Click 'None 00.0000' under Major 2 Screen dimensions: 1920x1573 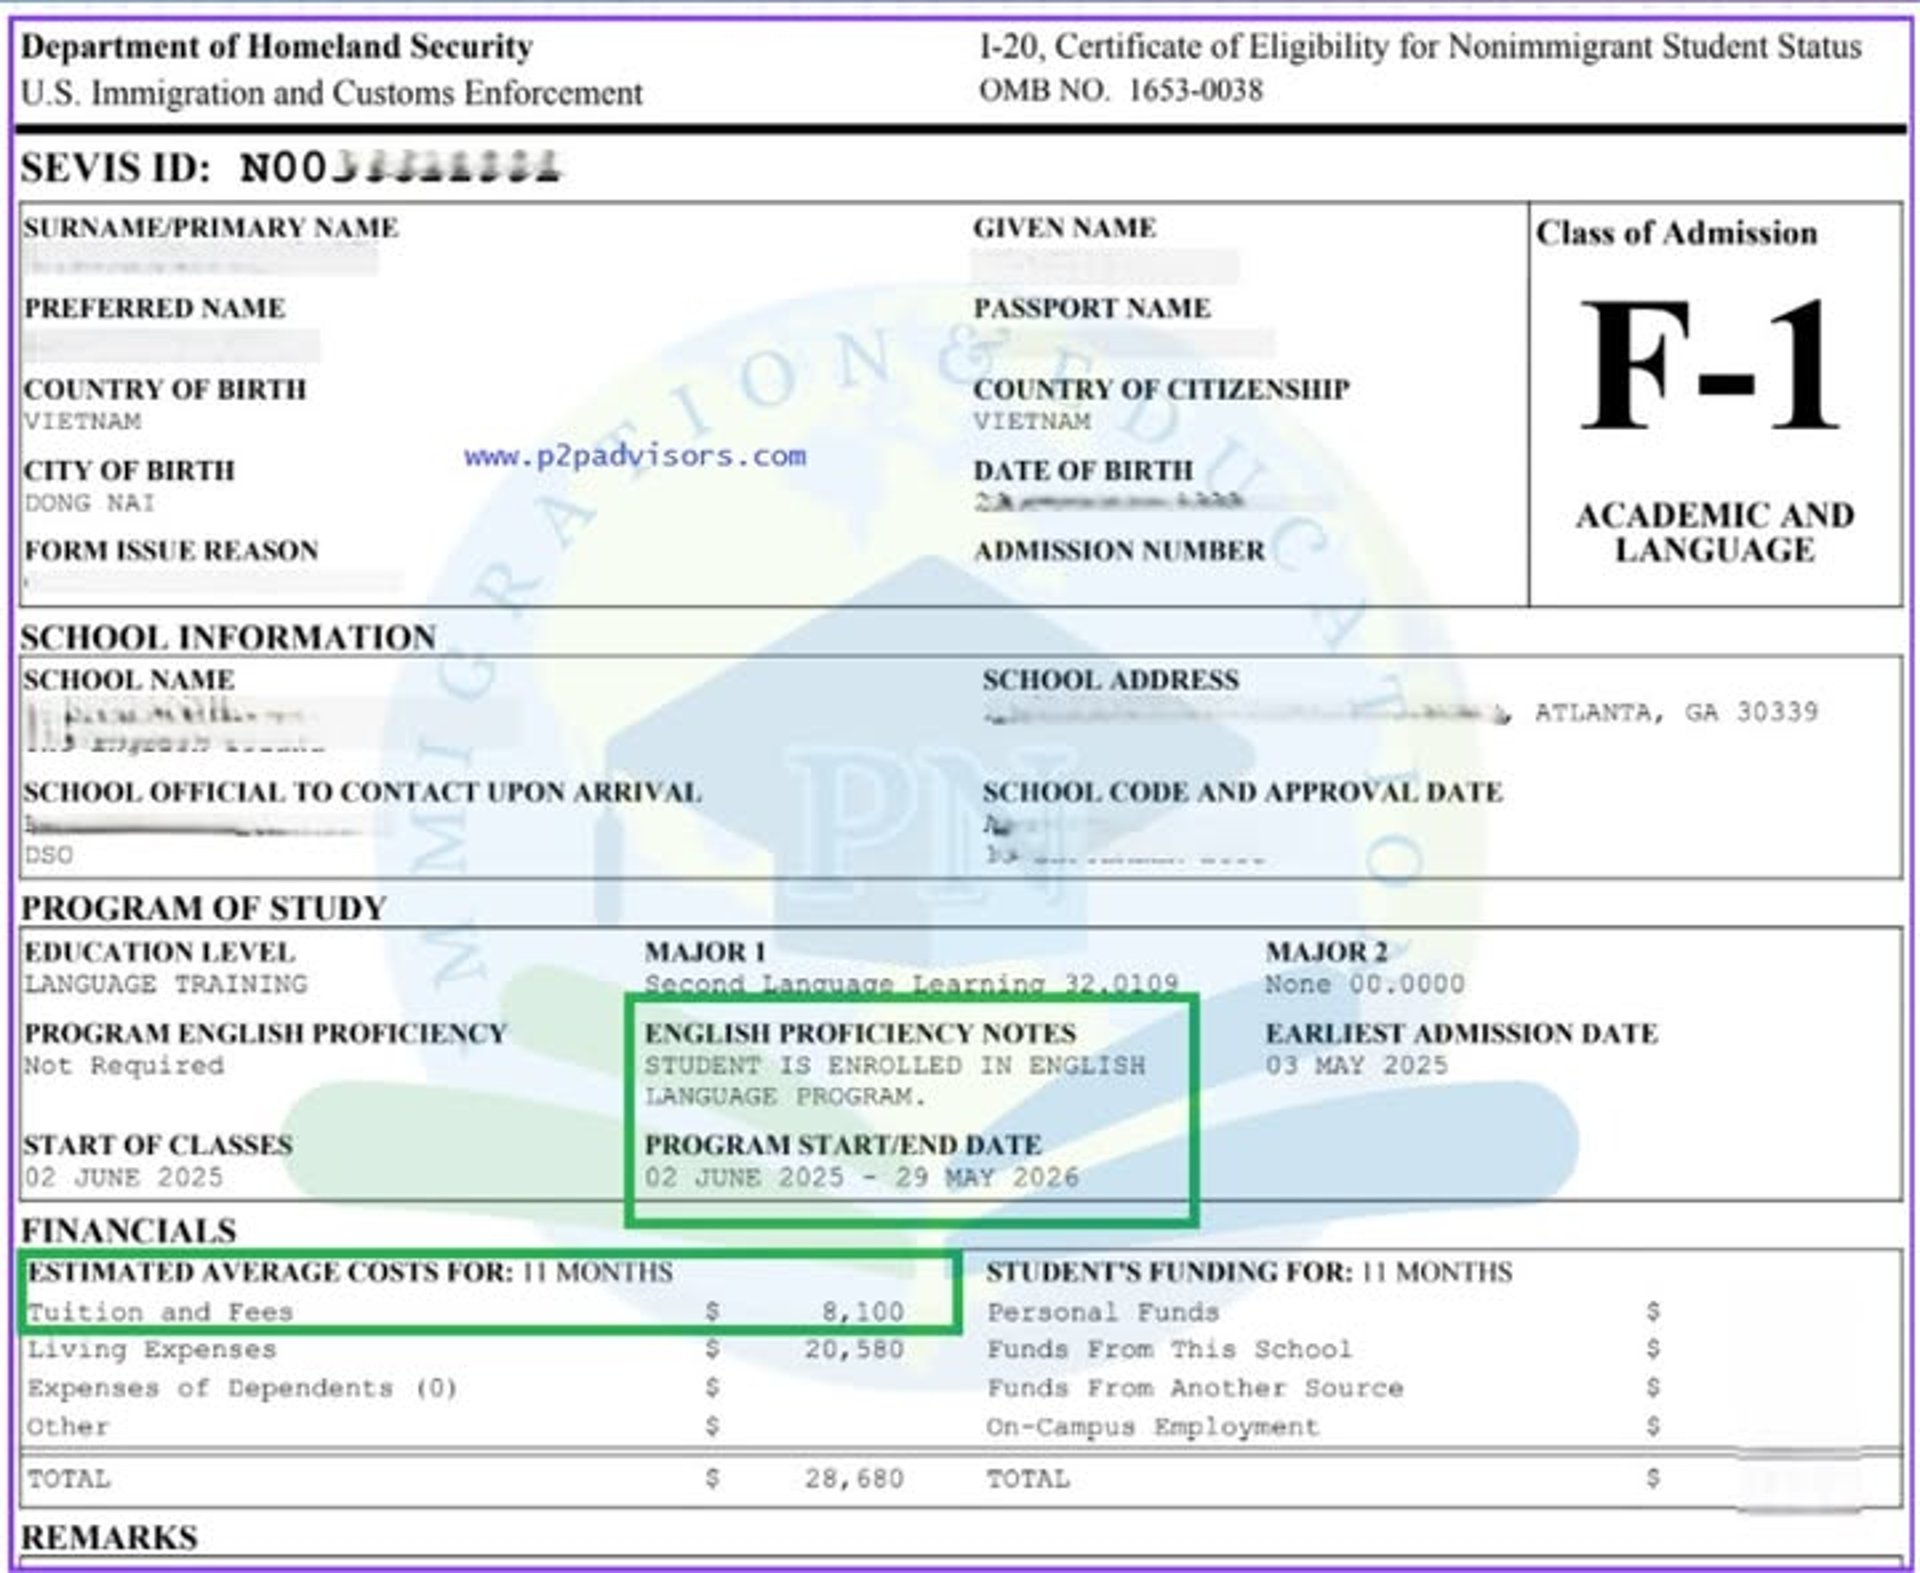[x=1365, y=984]
